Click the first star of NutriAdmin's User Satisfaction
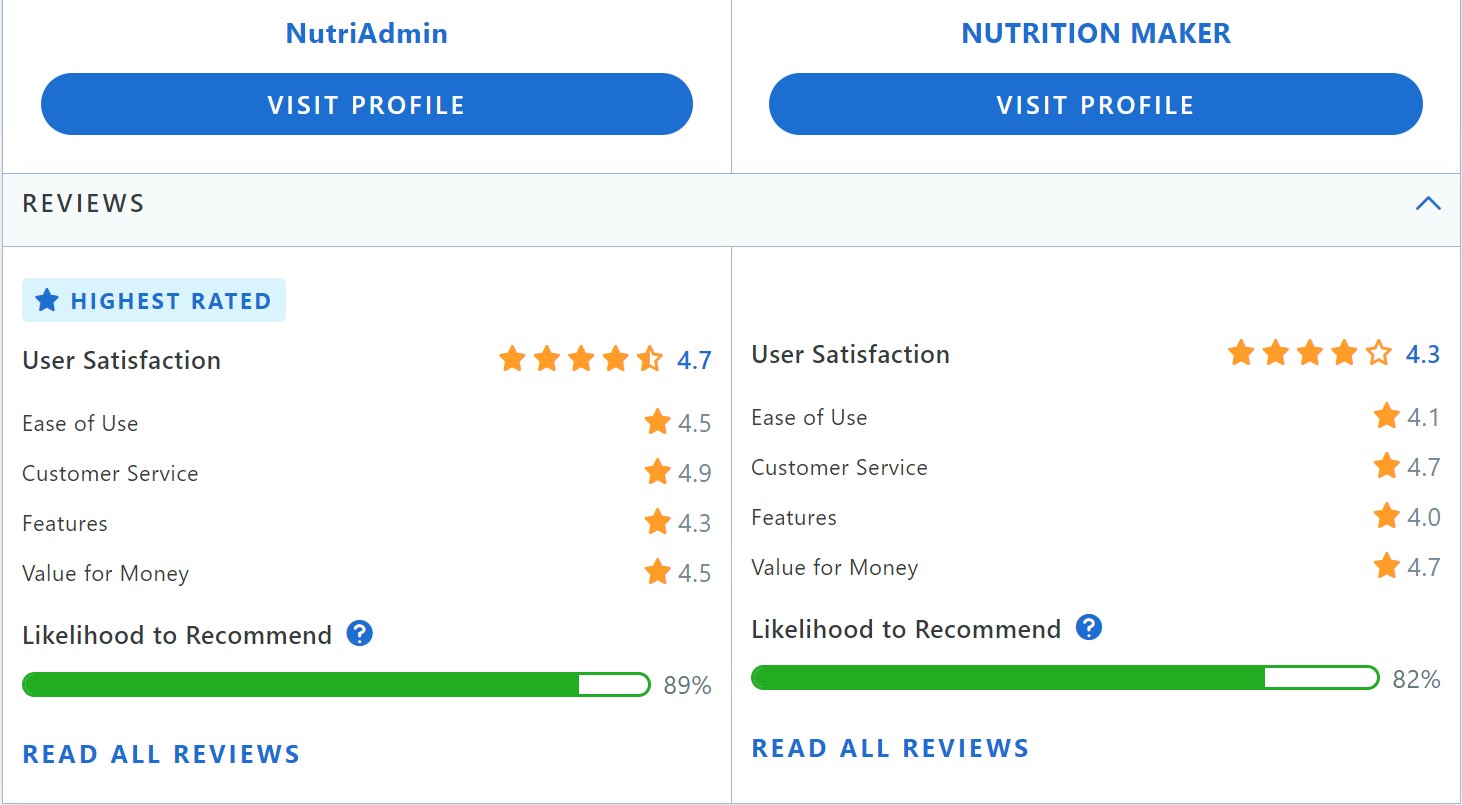This screenshot has height=805, width=1462. [x=512, y=358]
